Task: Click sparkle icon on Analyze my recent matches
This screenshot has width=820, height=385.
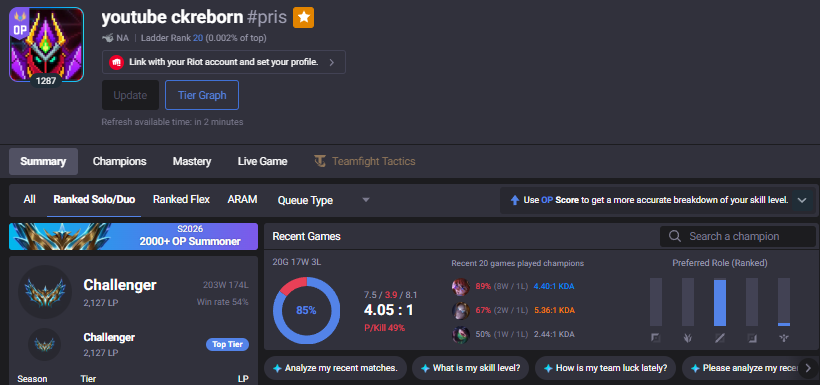Action: tap(277, 368)
